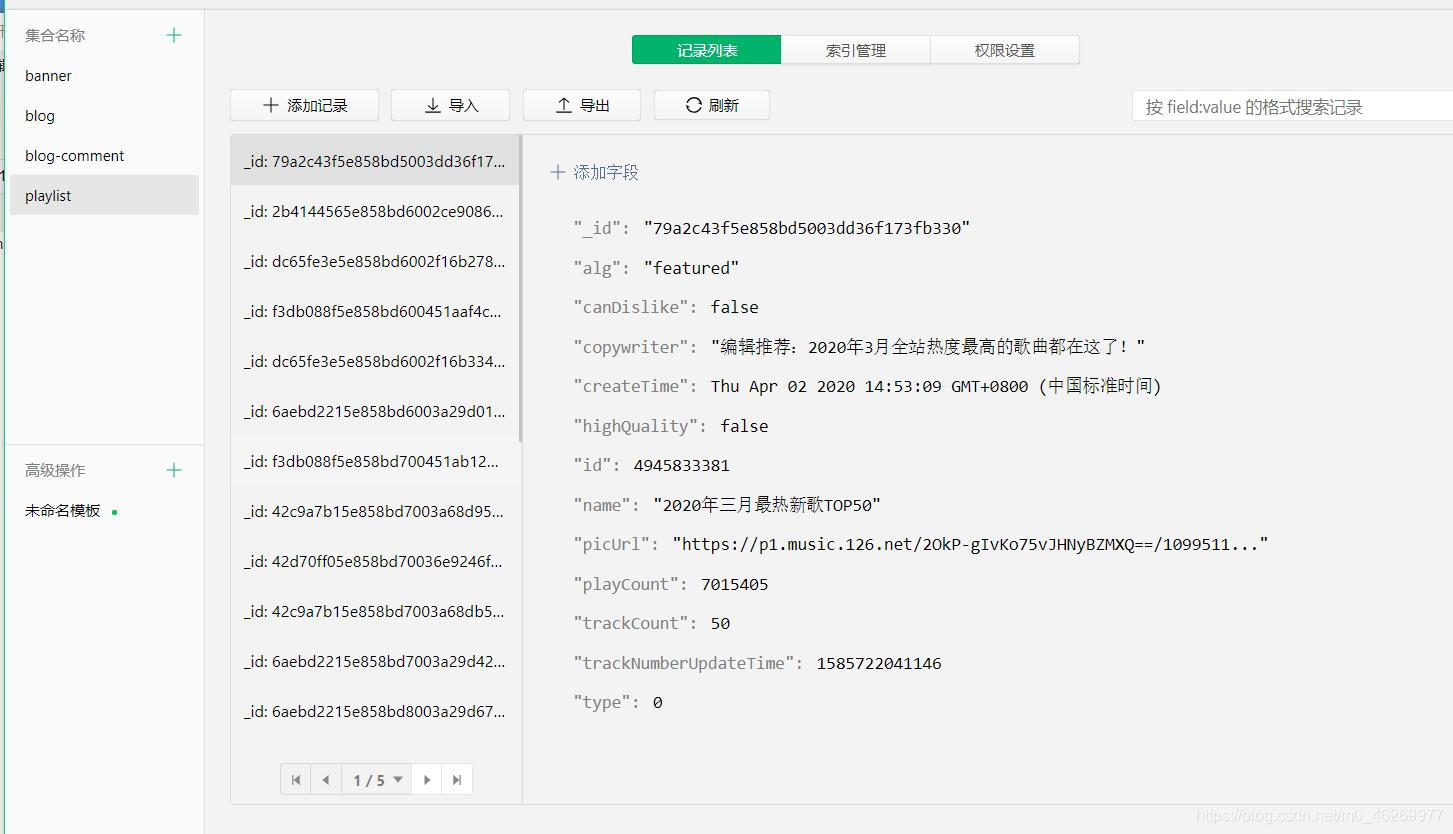The height and width of the screenshot is (834, 1453).
Task: Click the copywriter field value
Action: point(928,347)
